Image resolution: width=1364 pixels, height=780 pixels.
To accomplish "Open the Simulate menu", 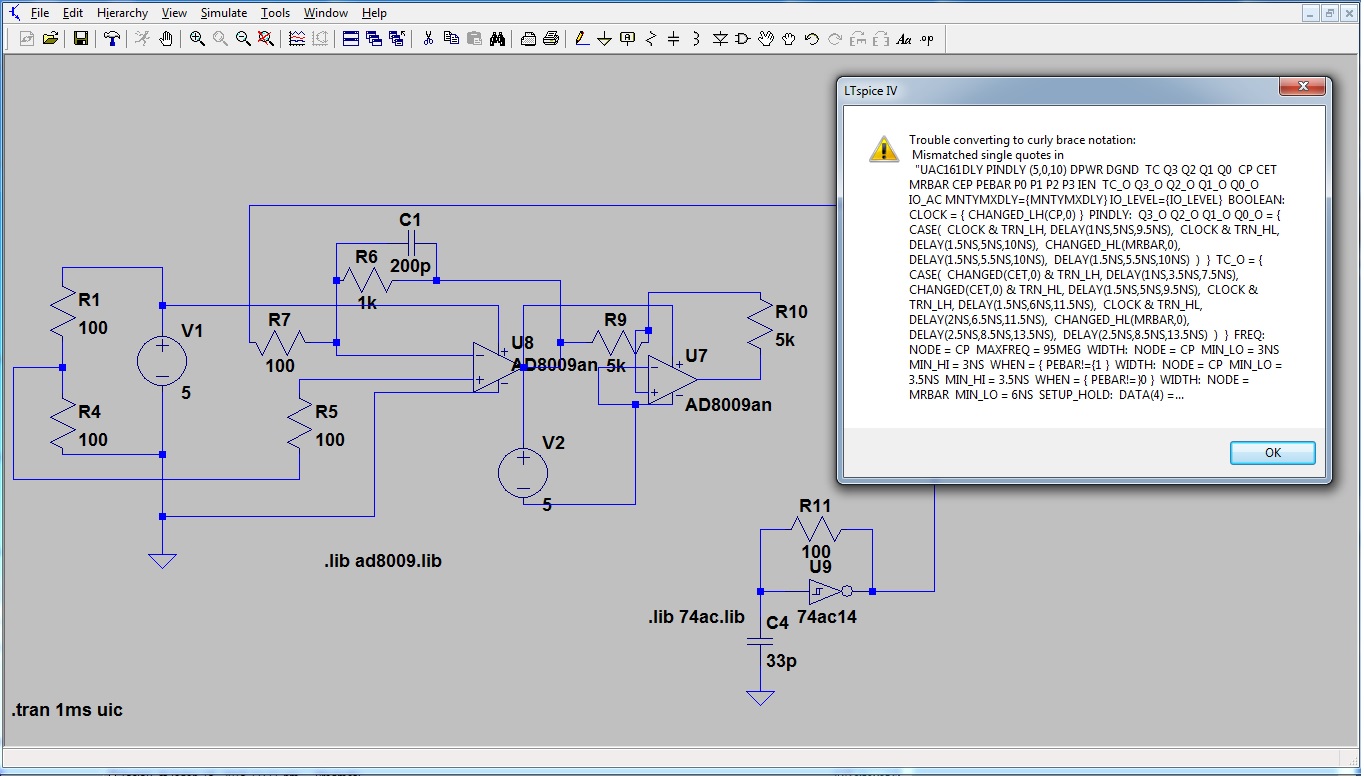I will tap(223, 13).
